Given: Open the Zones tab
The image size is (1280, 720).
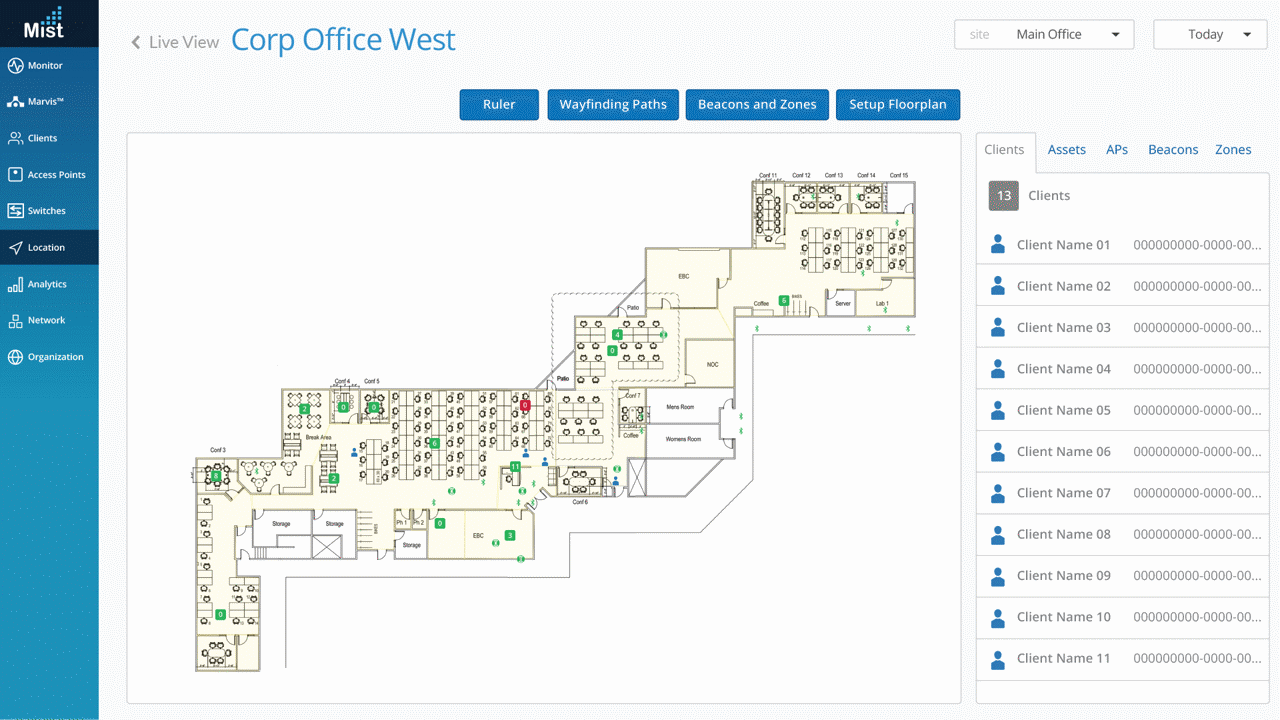Looking at the screenshot, I should coord(1233,149).
